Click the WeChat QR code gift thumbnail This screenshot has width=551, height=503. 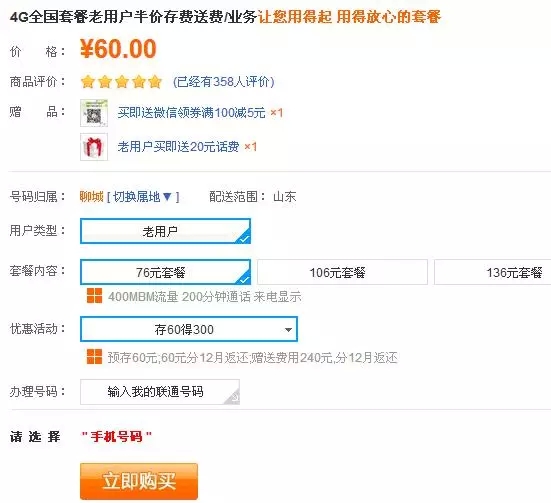[94, 113]
